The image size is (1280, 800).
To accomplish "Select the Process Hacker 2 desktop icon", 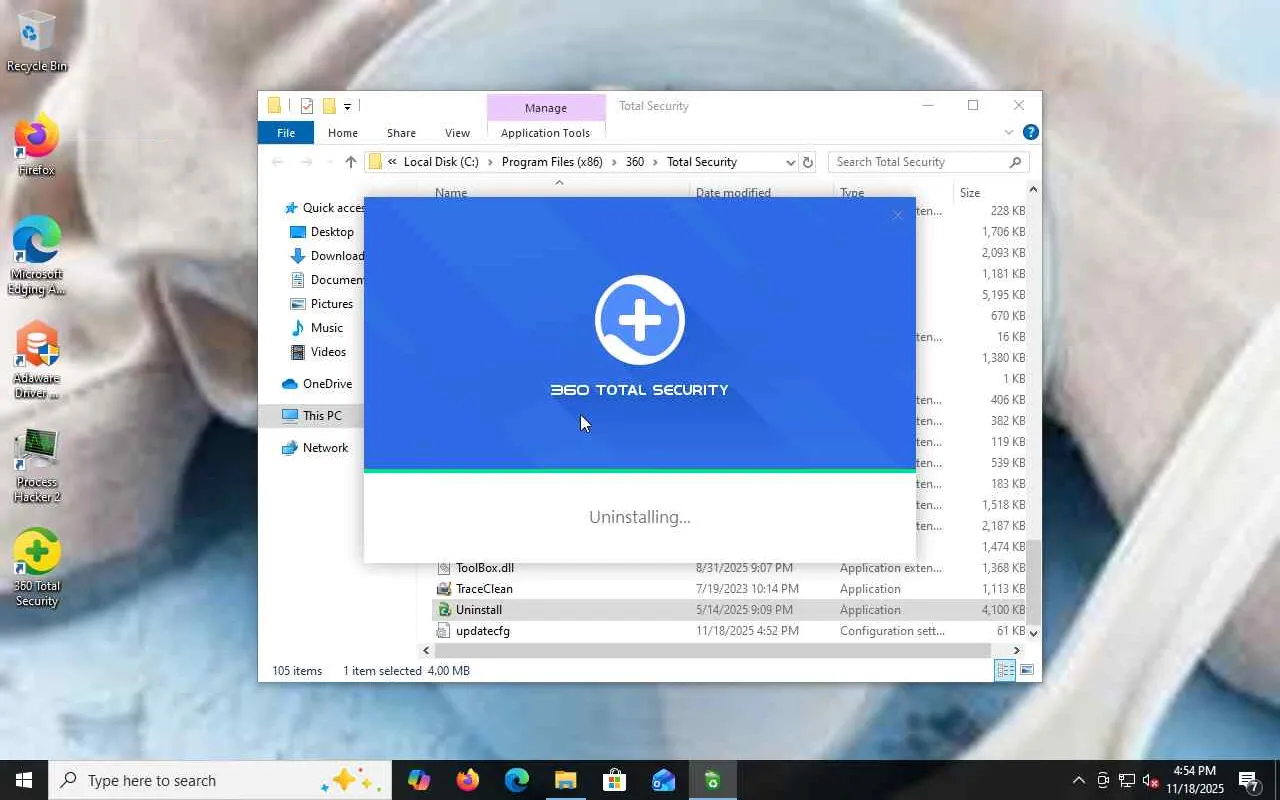I will 37,464.
